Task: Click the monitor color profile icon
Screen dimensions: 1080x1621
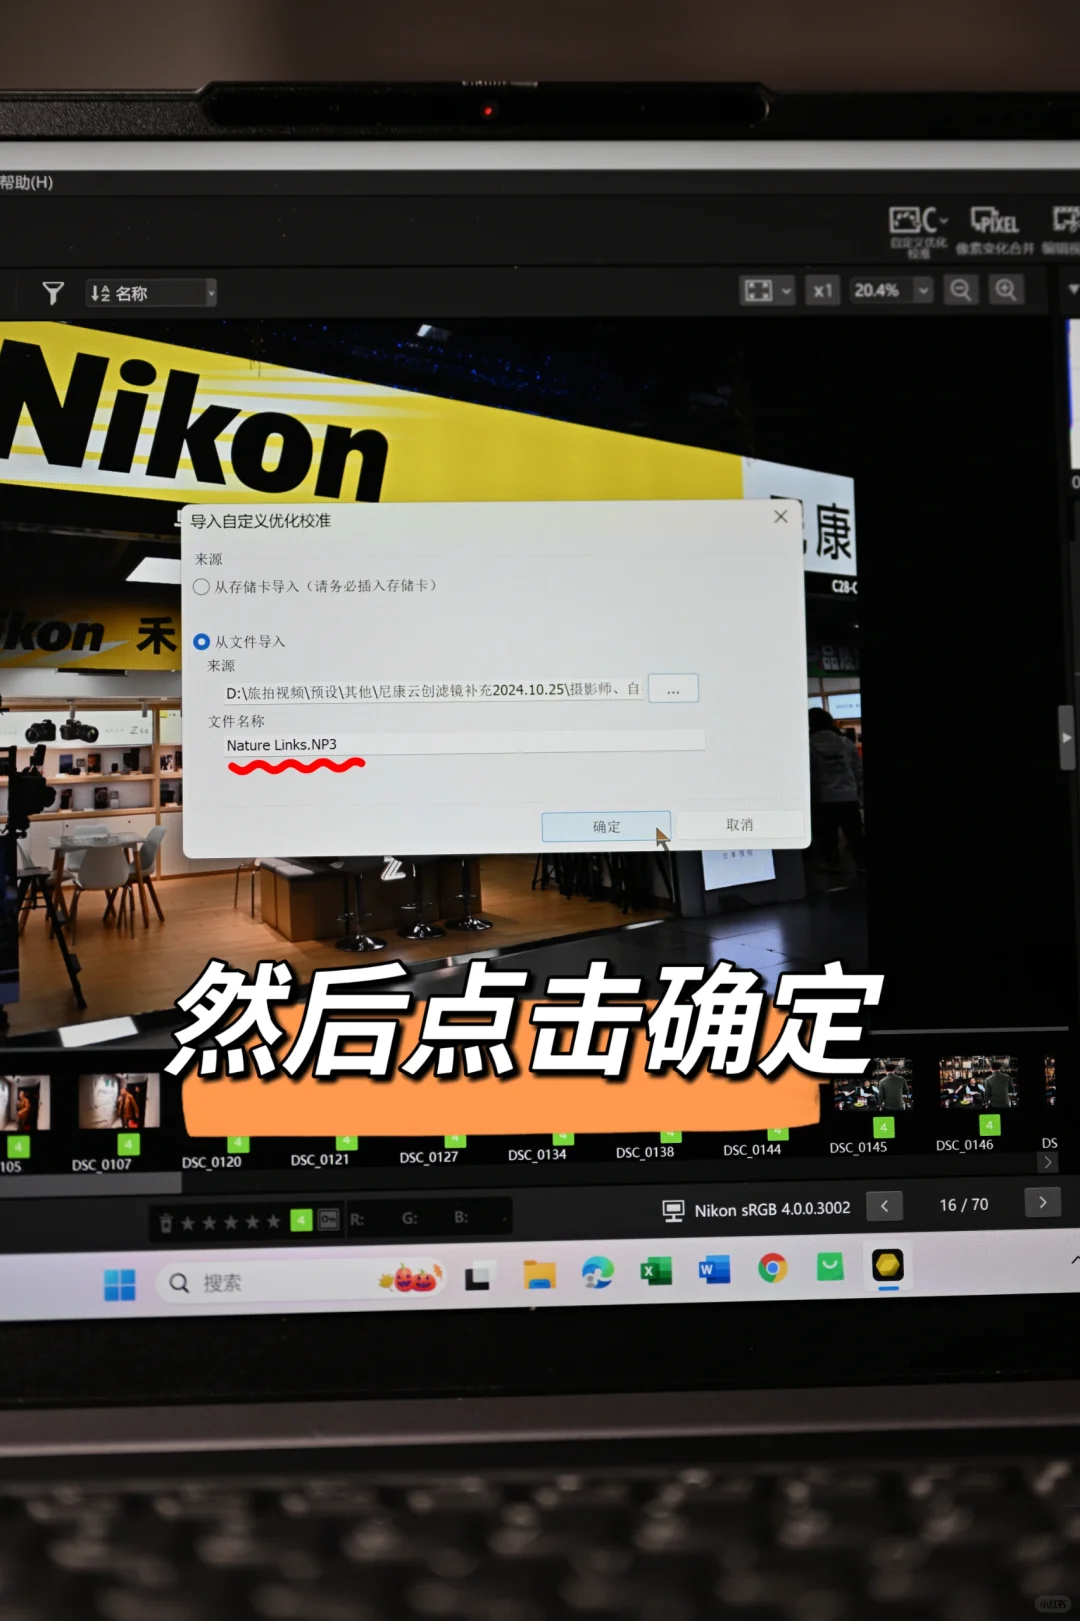Action: click(673, 1210)
